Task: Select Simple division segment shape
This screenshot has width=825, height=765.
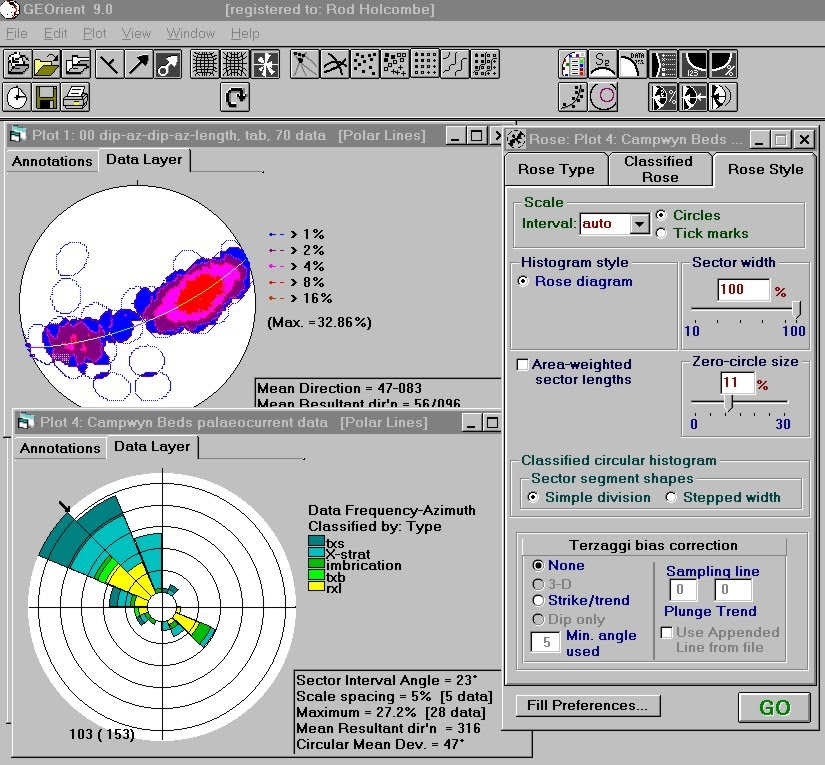Action: pyautogui.click(x=534, y=497)
